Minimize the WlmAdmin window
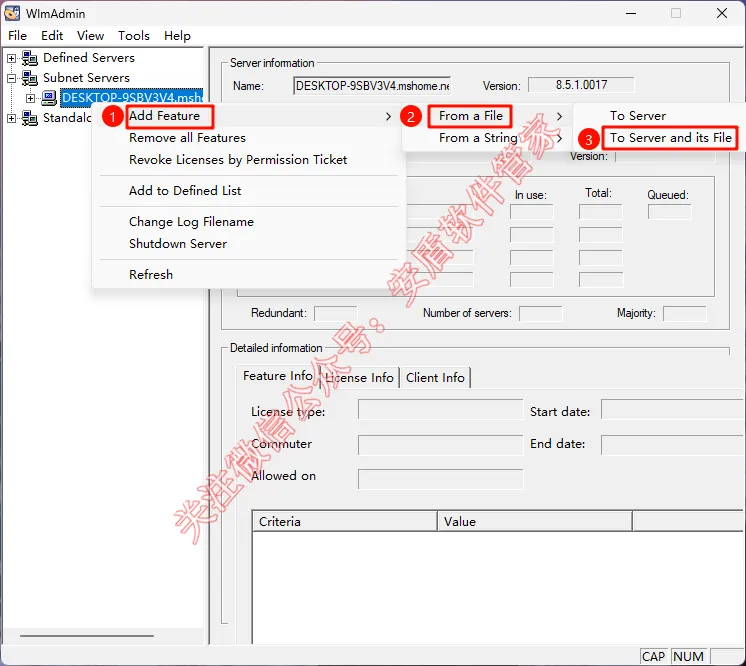Viewport: 746px width, 666px height. pyautogui.click(x=631, y=13)
